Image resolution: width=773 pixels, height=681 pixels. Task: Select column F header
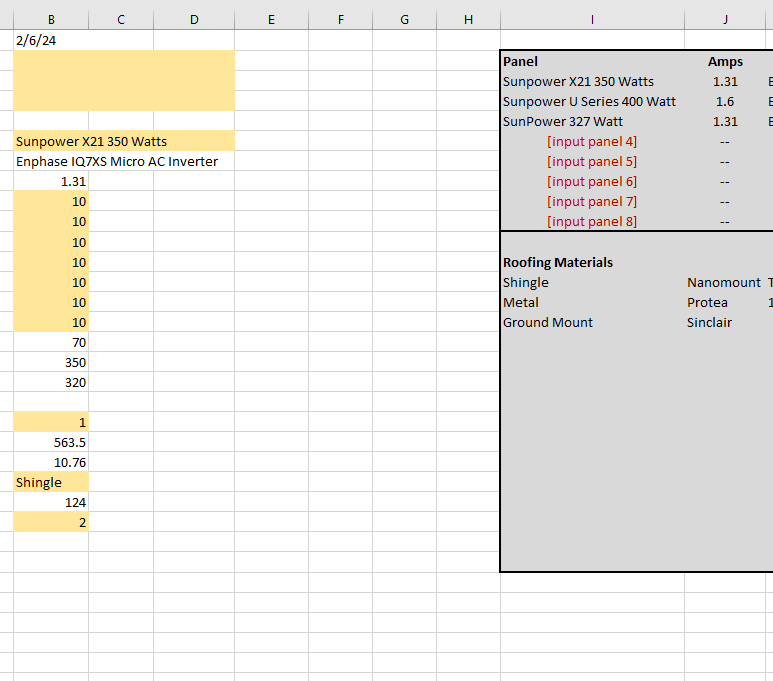pos(341,20)
